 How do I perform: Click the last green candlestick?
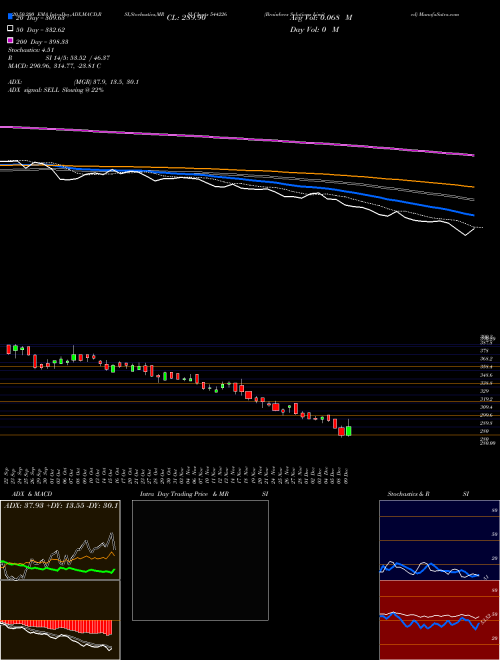point(348,431)
